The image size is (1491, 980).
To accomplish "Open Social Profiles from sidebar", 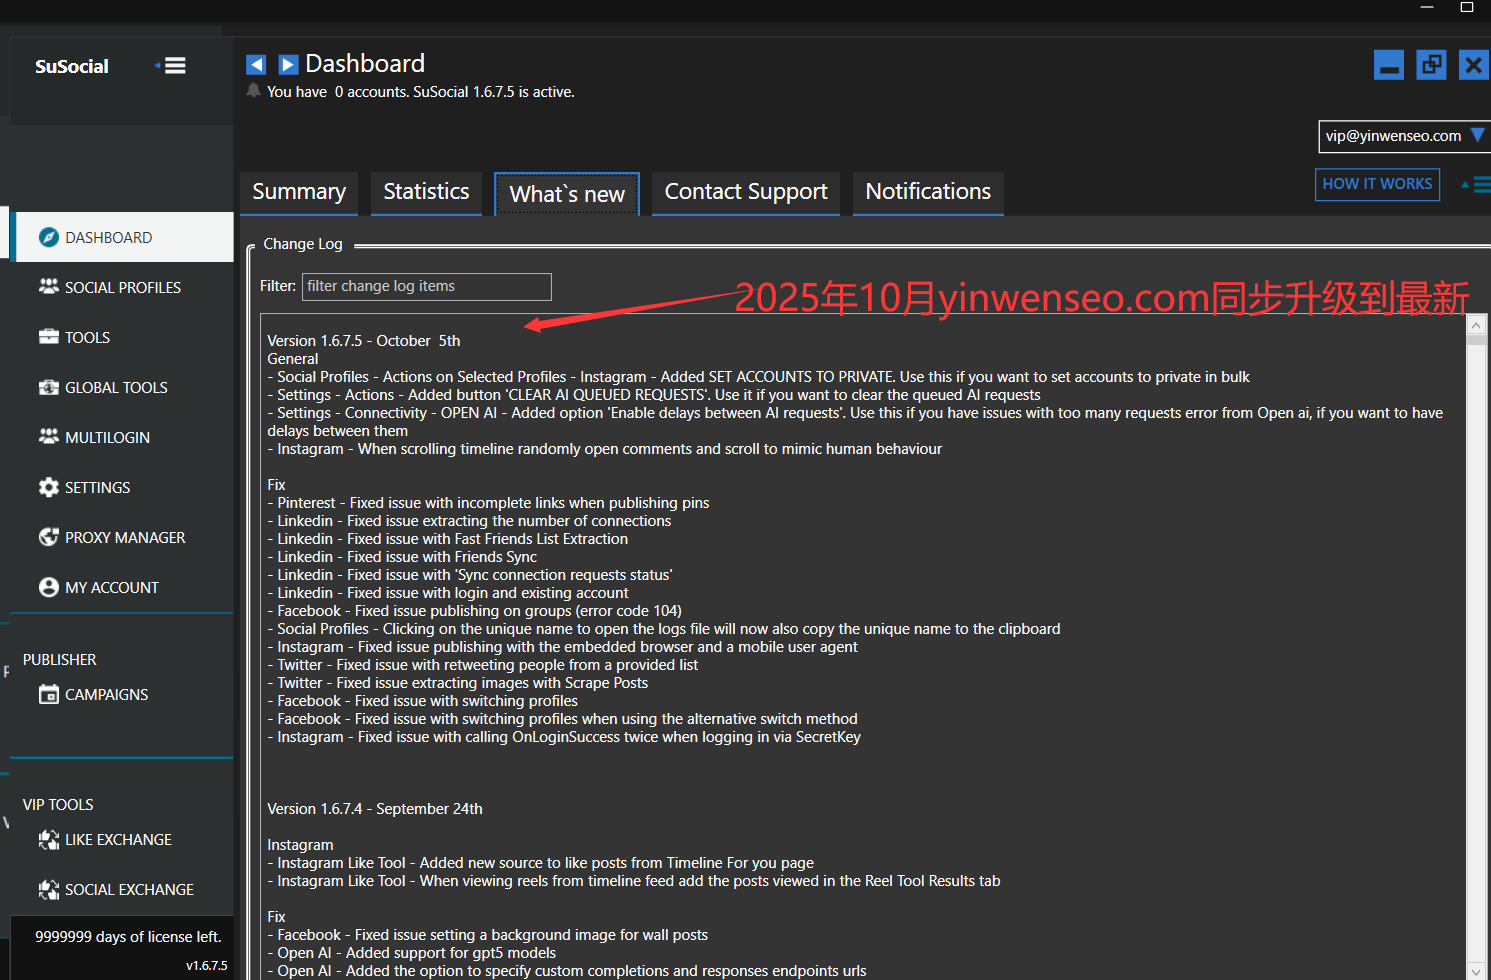I will 122,287.
